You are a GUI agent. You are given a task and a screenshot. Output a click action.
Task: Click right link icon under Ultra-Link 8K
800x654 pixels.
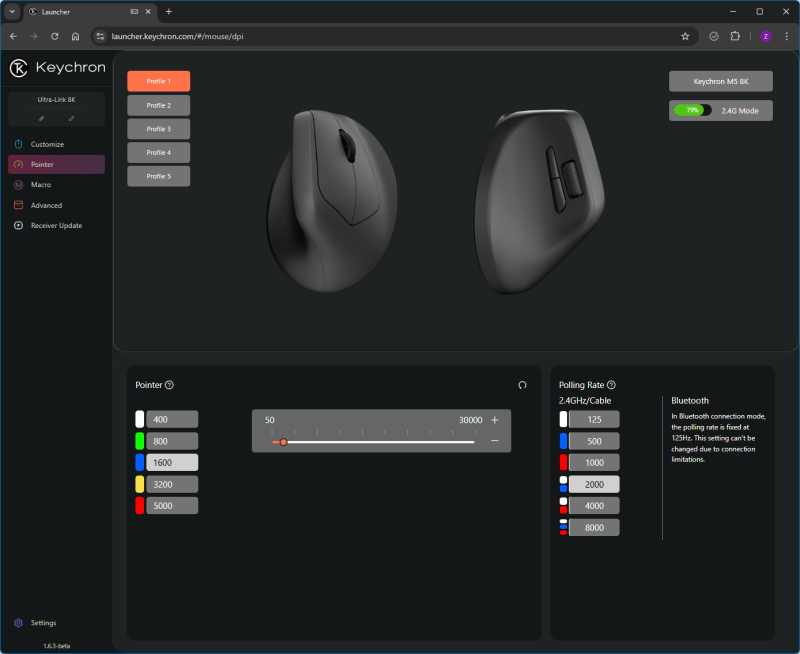[71, 118]
